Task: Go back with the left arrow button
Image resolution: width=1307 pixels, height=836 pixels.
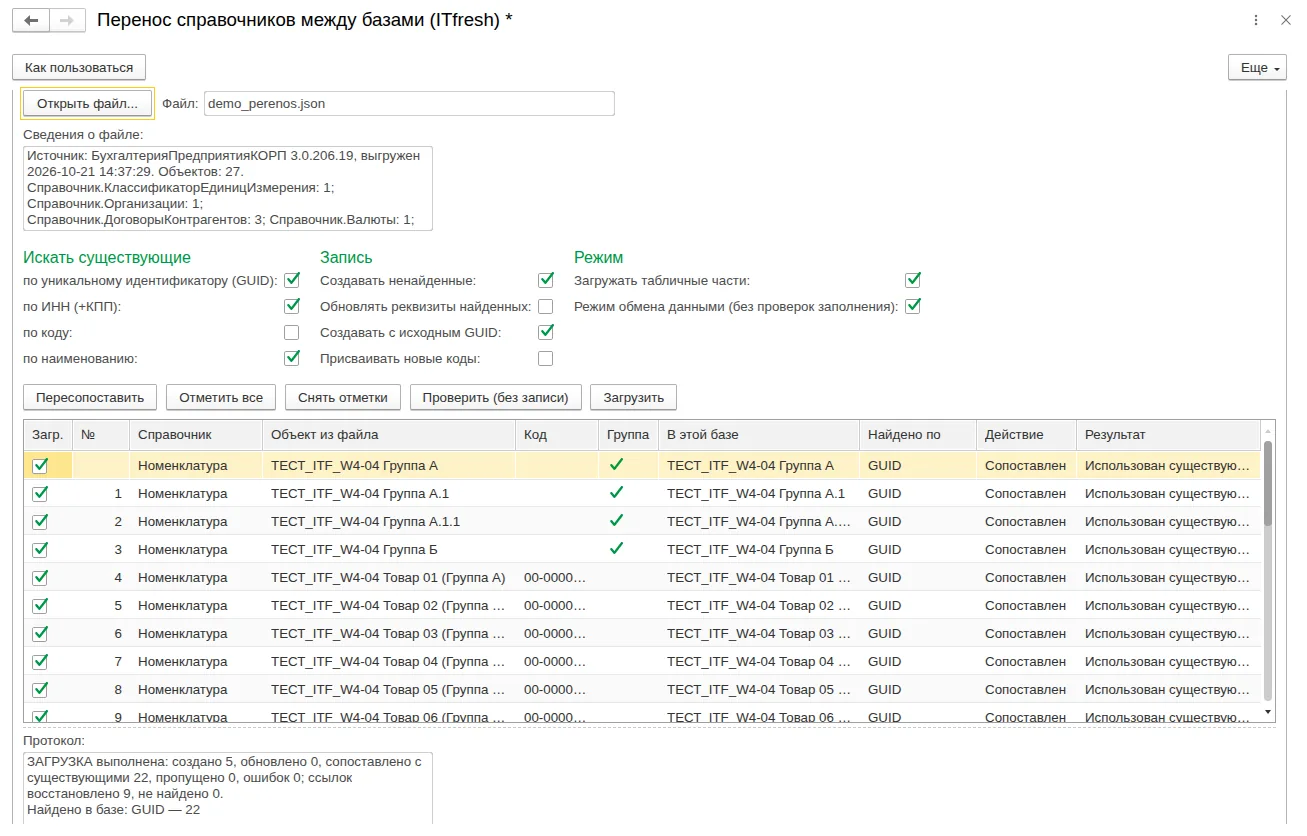Action: (31, 20)
